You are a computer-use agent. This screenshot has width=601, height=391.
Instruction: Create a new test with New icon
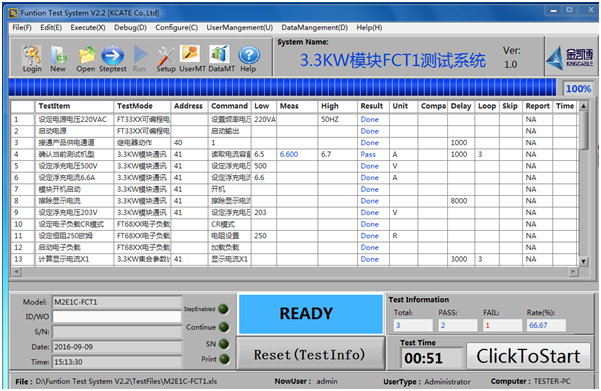58,58
